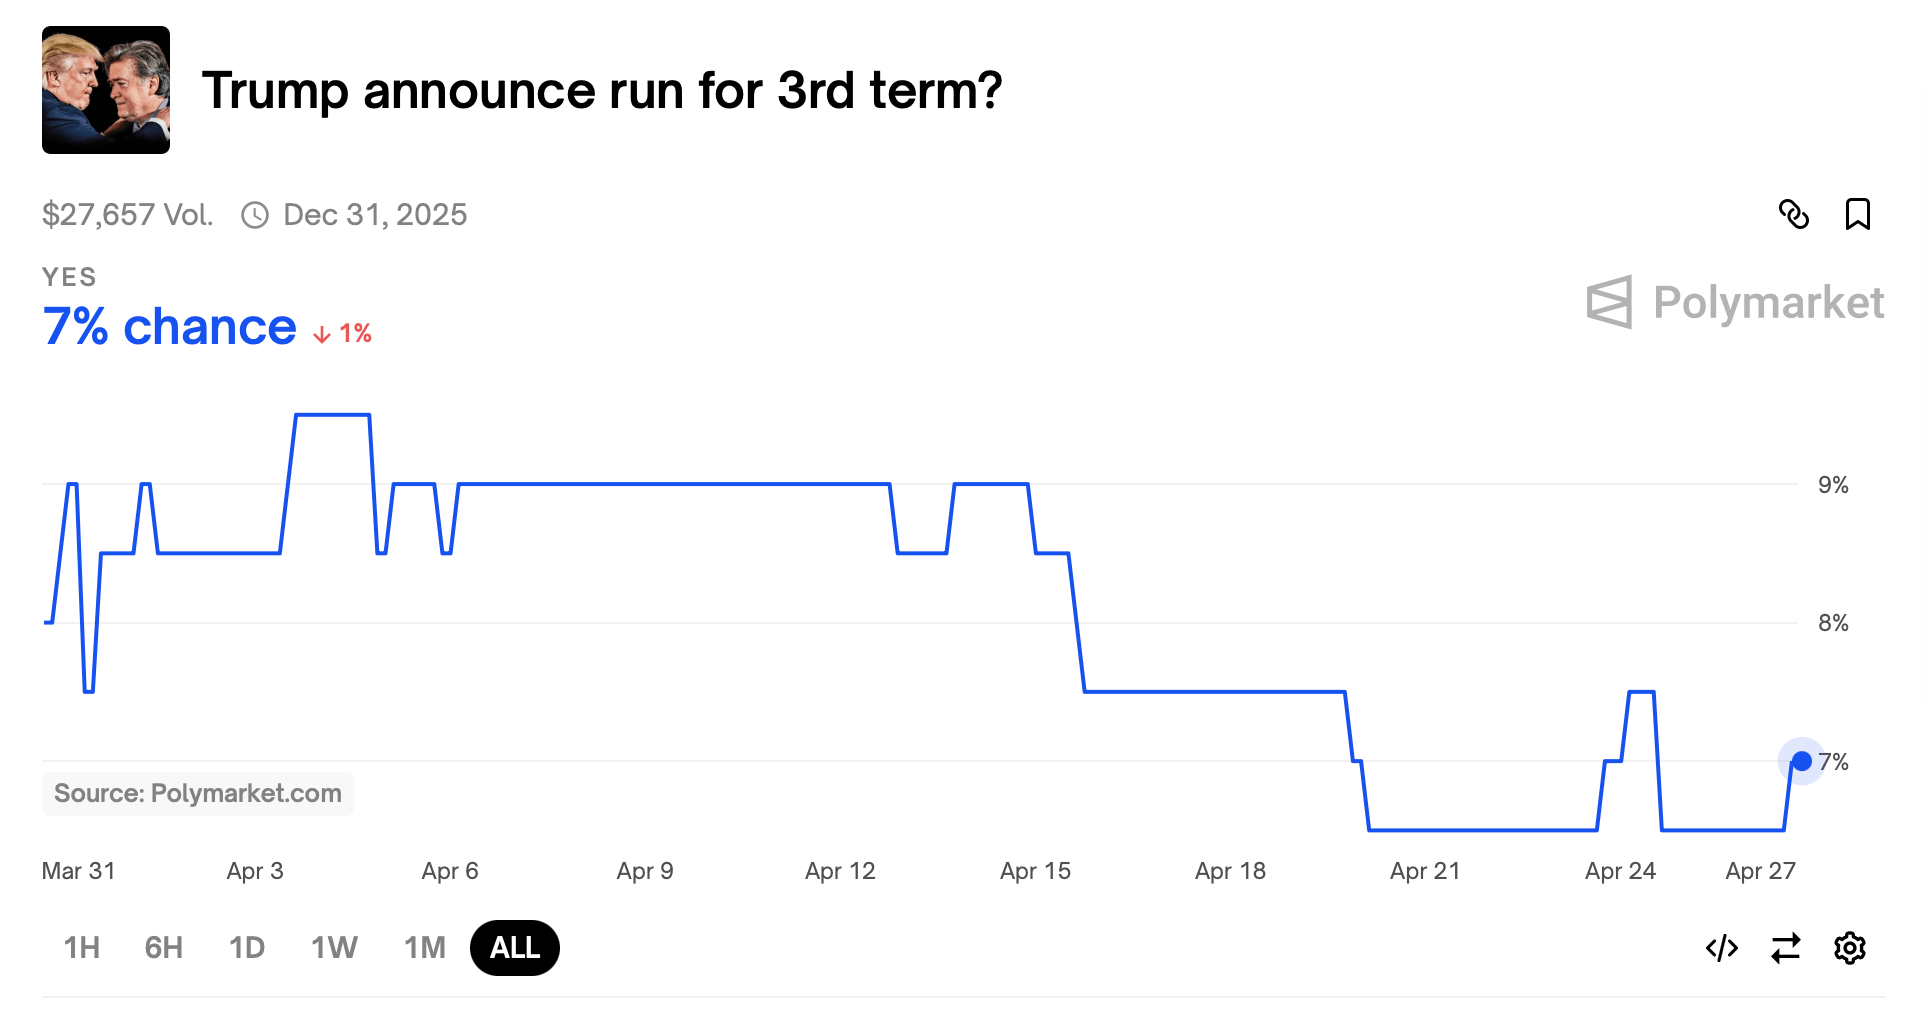Switch chart to 1W range
Image resolution: width=1928 pixels, height=1028 pixels.
[334, 948]
